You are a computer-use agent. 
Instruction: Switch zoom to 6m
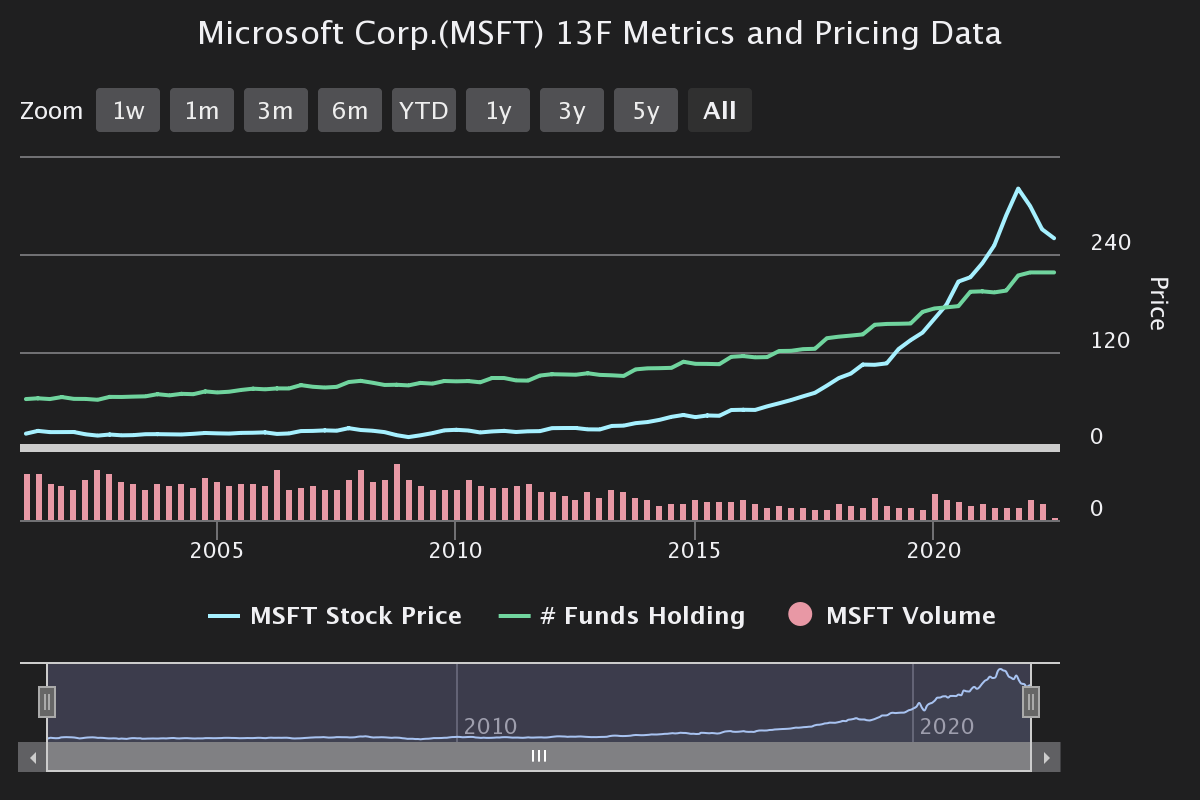click(x=350, y=110)
